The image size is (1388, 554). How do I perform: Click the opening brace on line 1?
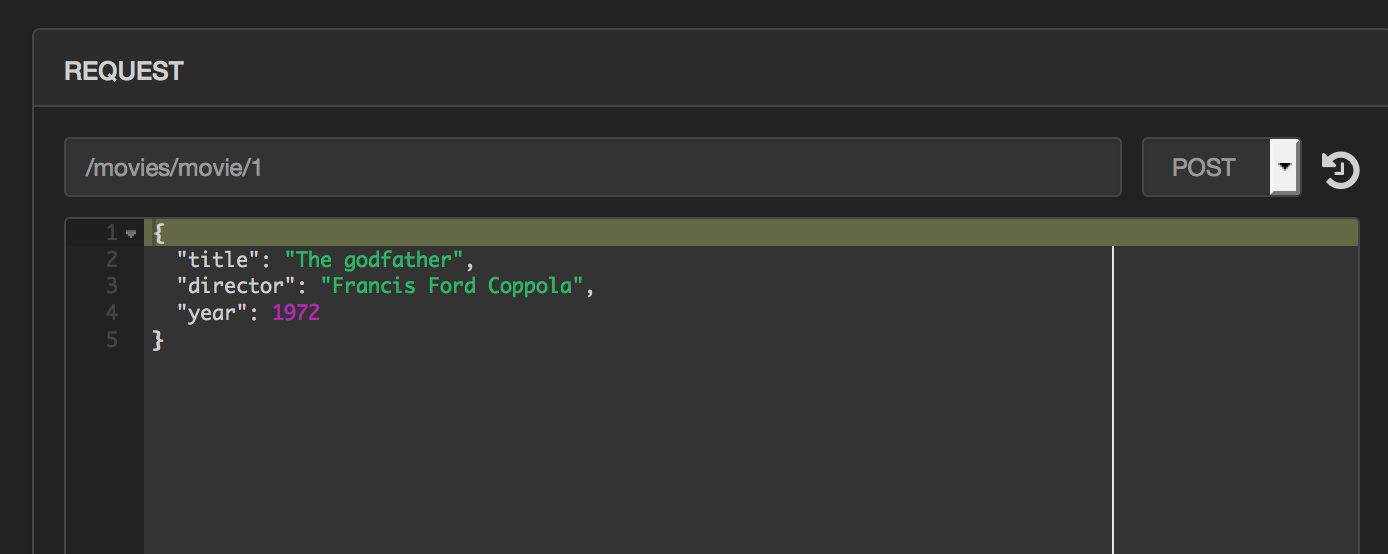tap(158, 233)
